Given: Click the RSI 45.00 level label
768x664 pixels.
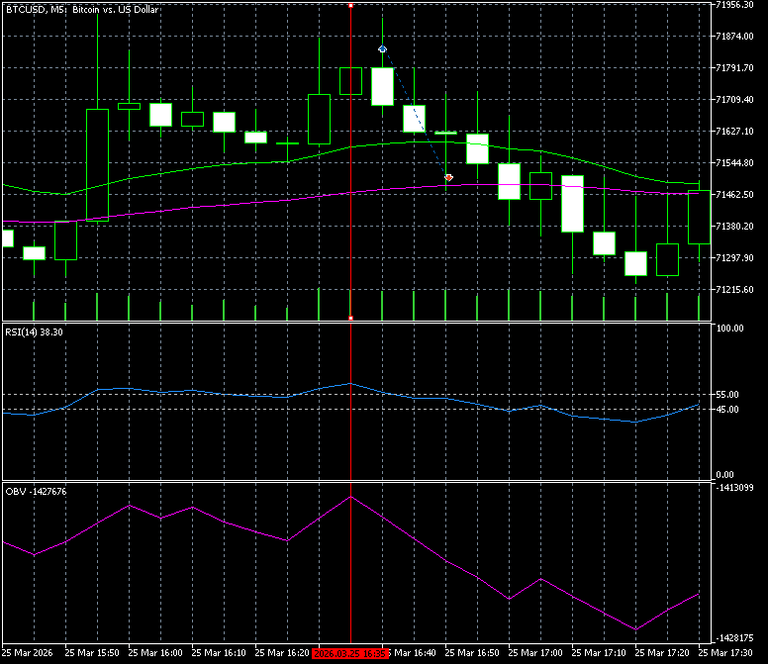Looking at the screenshot, I should [x=727, y=410].
